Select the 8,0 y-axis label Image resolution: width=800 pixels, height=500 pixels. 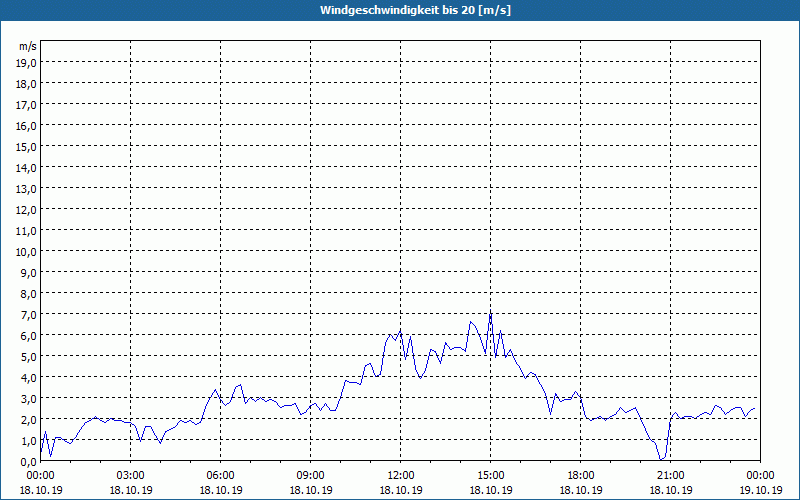click(30, 294)
